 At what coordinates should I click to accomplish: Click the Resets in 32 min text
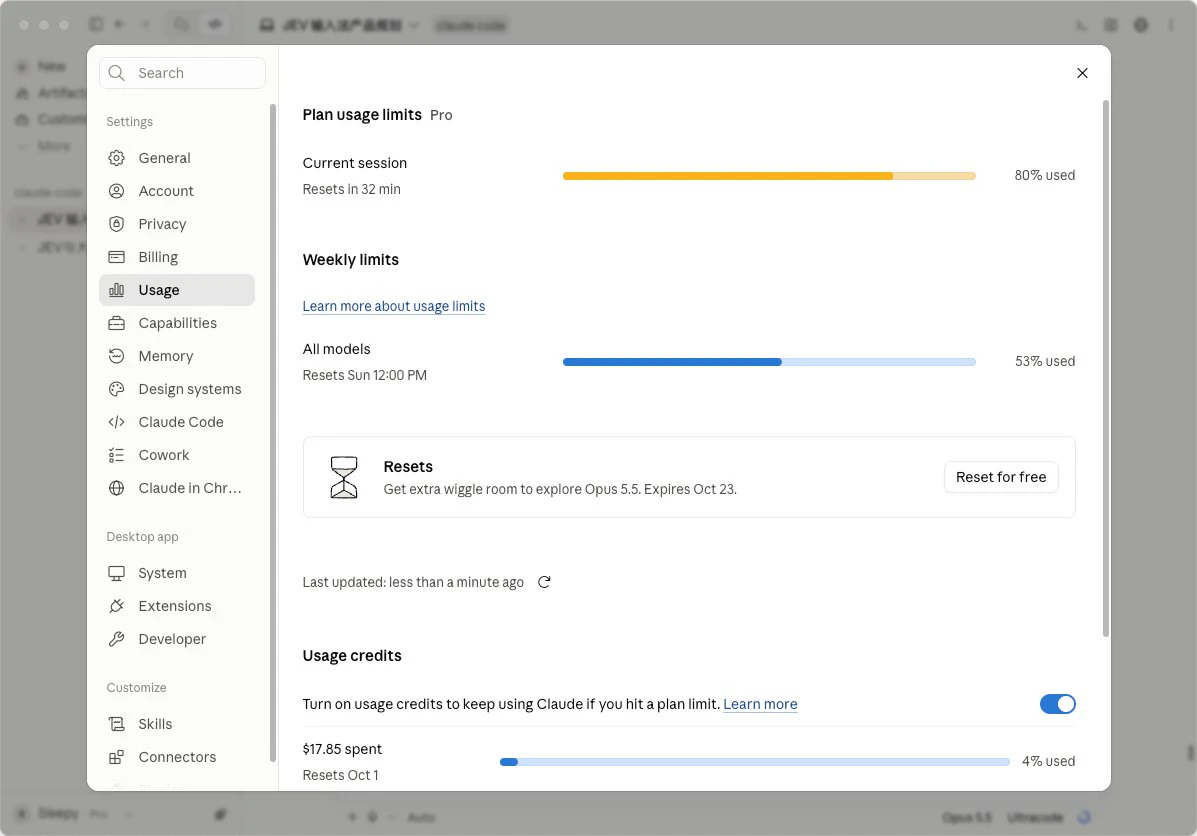(x=351, y=189)
